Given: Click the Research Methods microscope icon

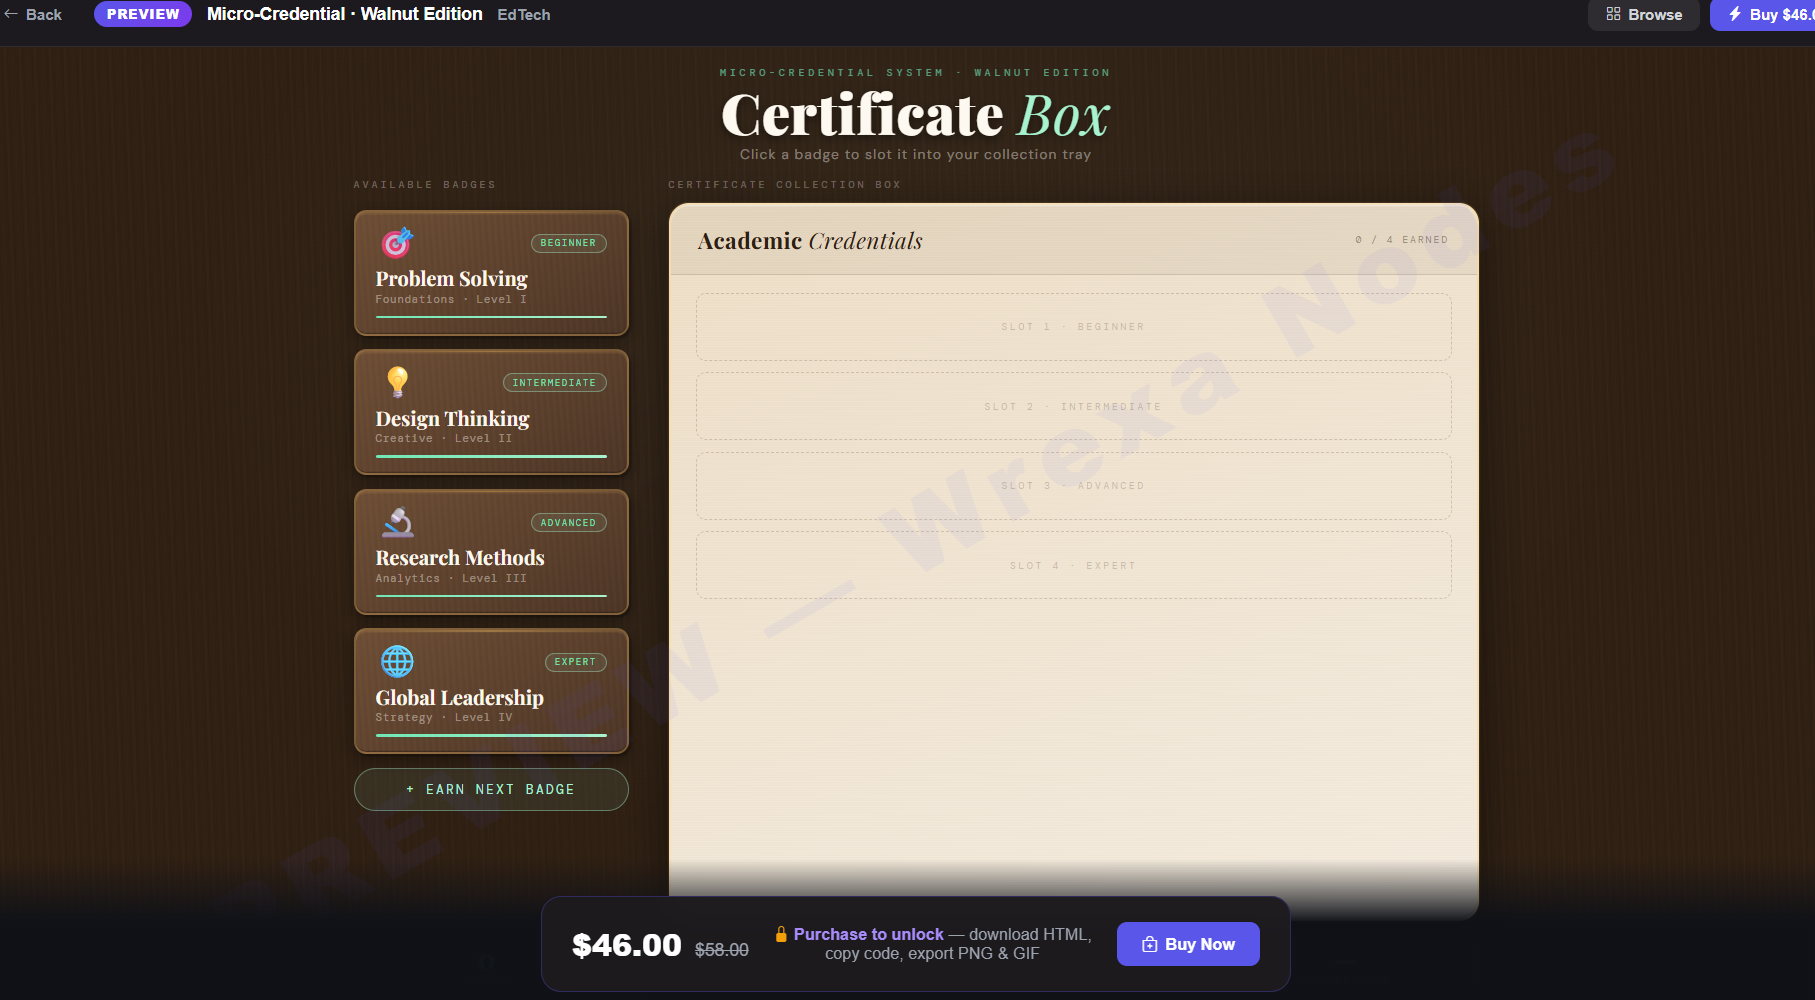Looking at the screenshot, I should pos(396,521).
